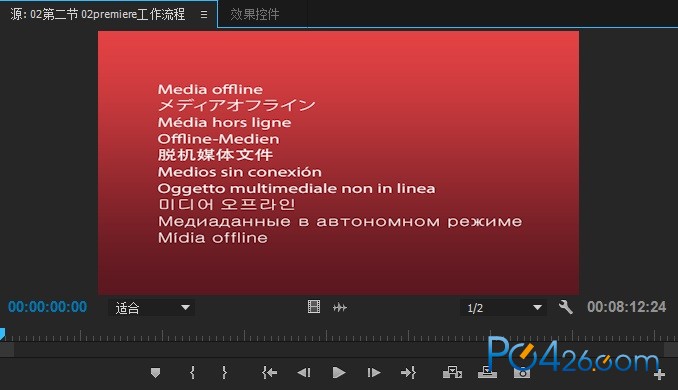
Task: Click the Overwrite edit icon
Action: point(487,372)
